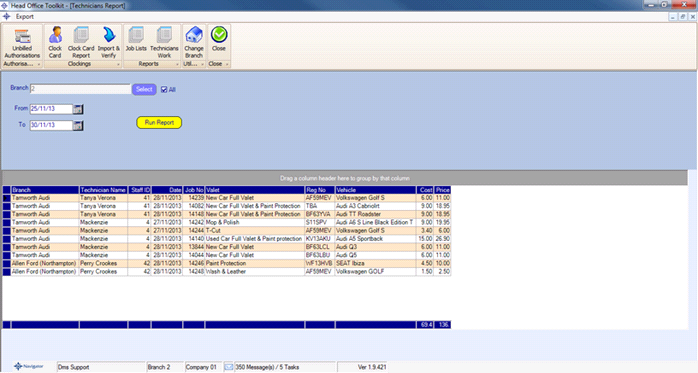
Task: Click job number 13844
Action: (x=194, y=247)
